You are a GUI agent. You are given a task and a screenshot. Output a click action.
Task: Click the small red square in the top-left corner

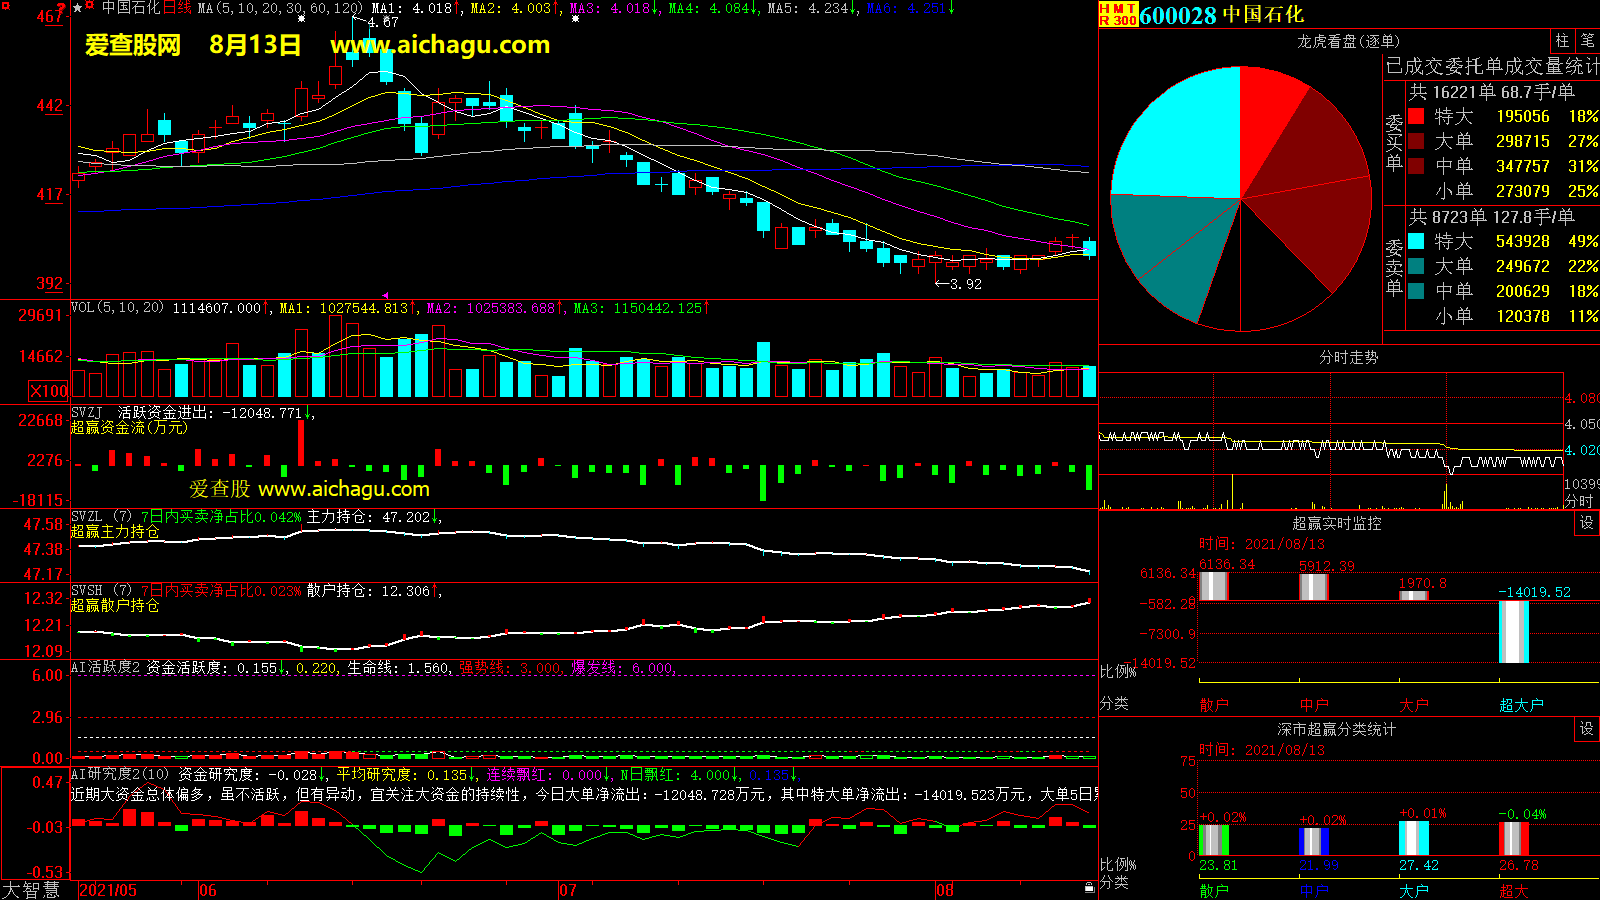pyautogui.click(x=5, y=6)
